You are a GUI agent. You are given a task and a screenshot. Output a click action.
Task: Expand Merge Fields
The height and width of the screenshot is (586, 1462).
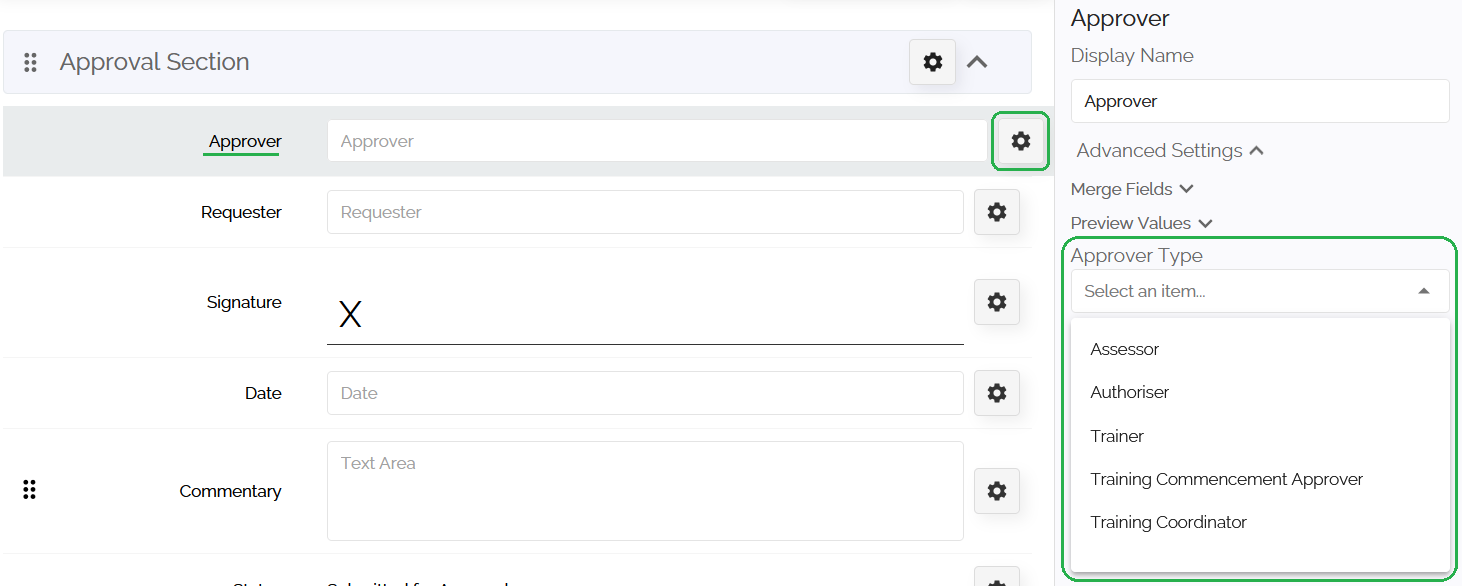(1132, 189)
